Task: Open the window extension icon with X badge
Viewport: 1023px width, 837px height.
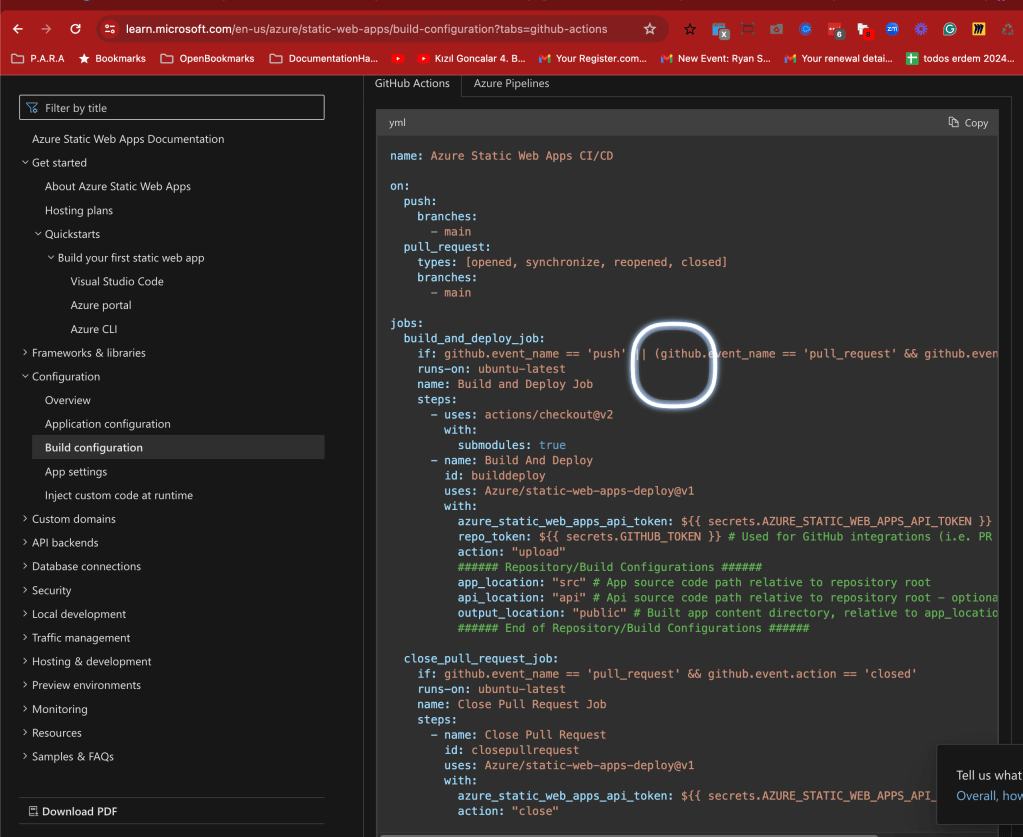Action: tap(720, 29)
